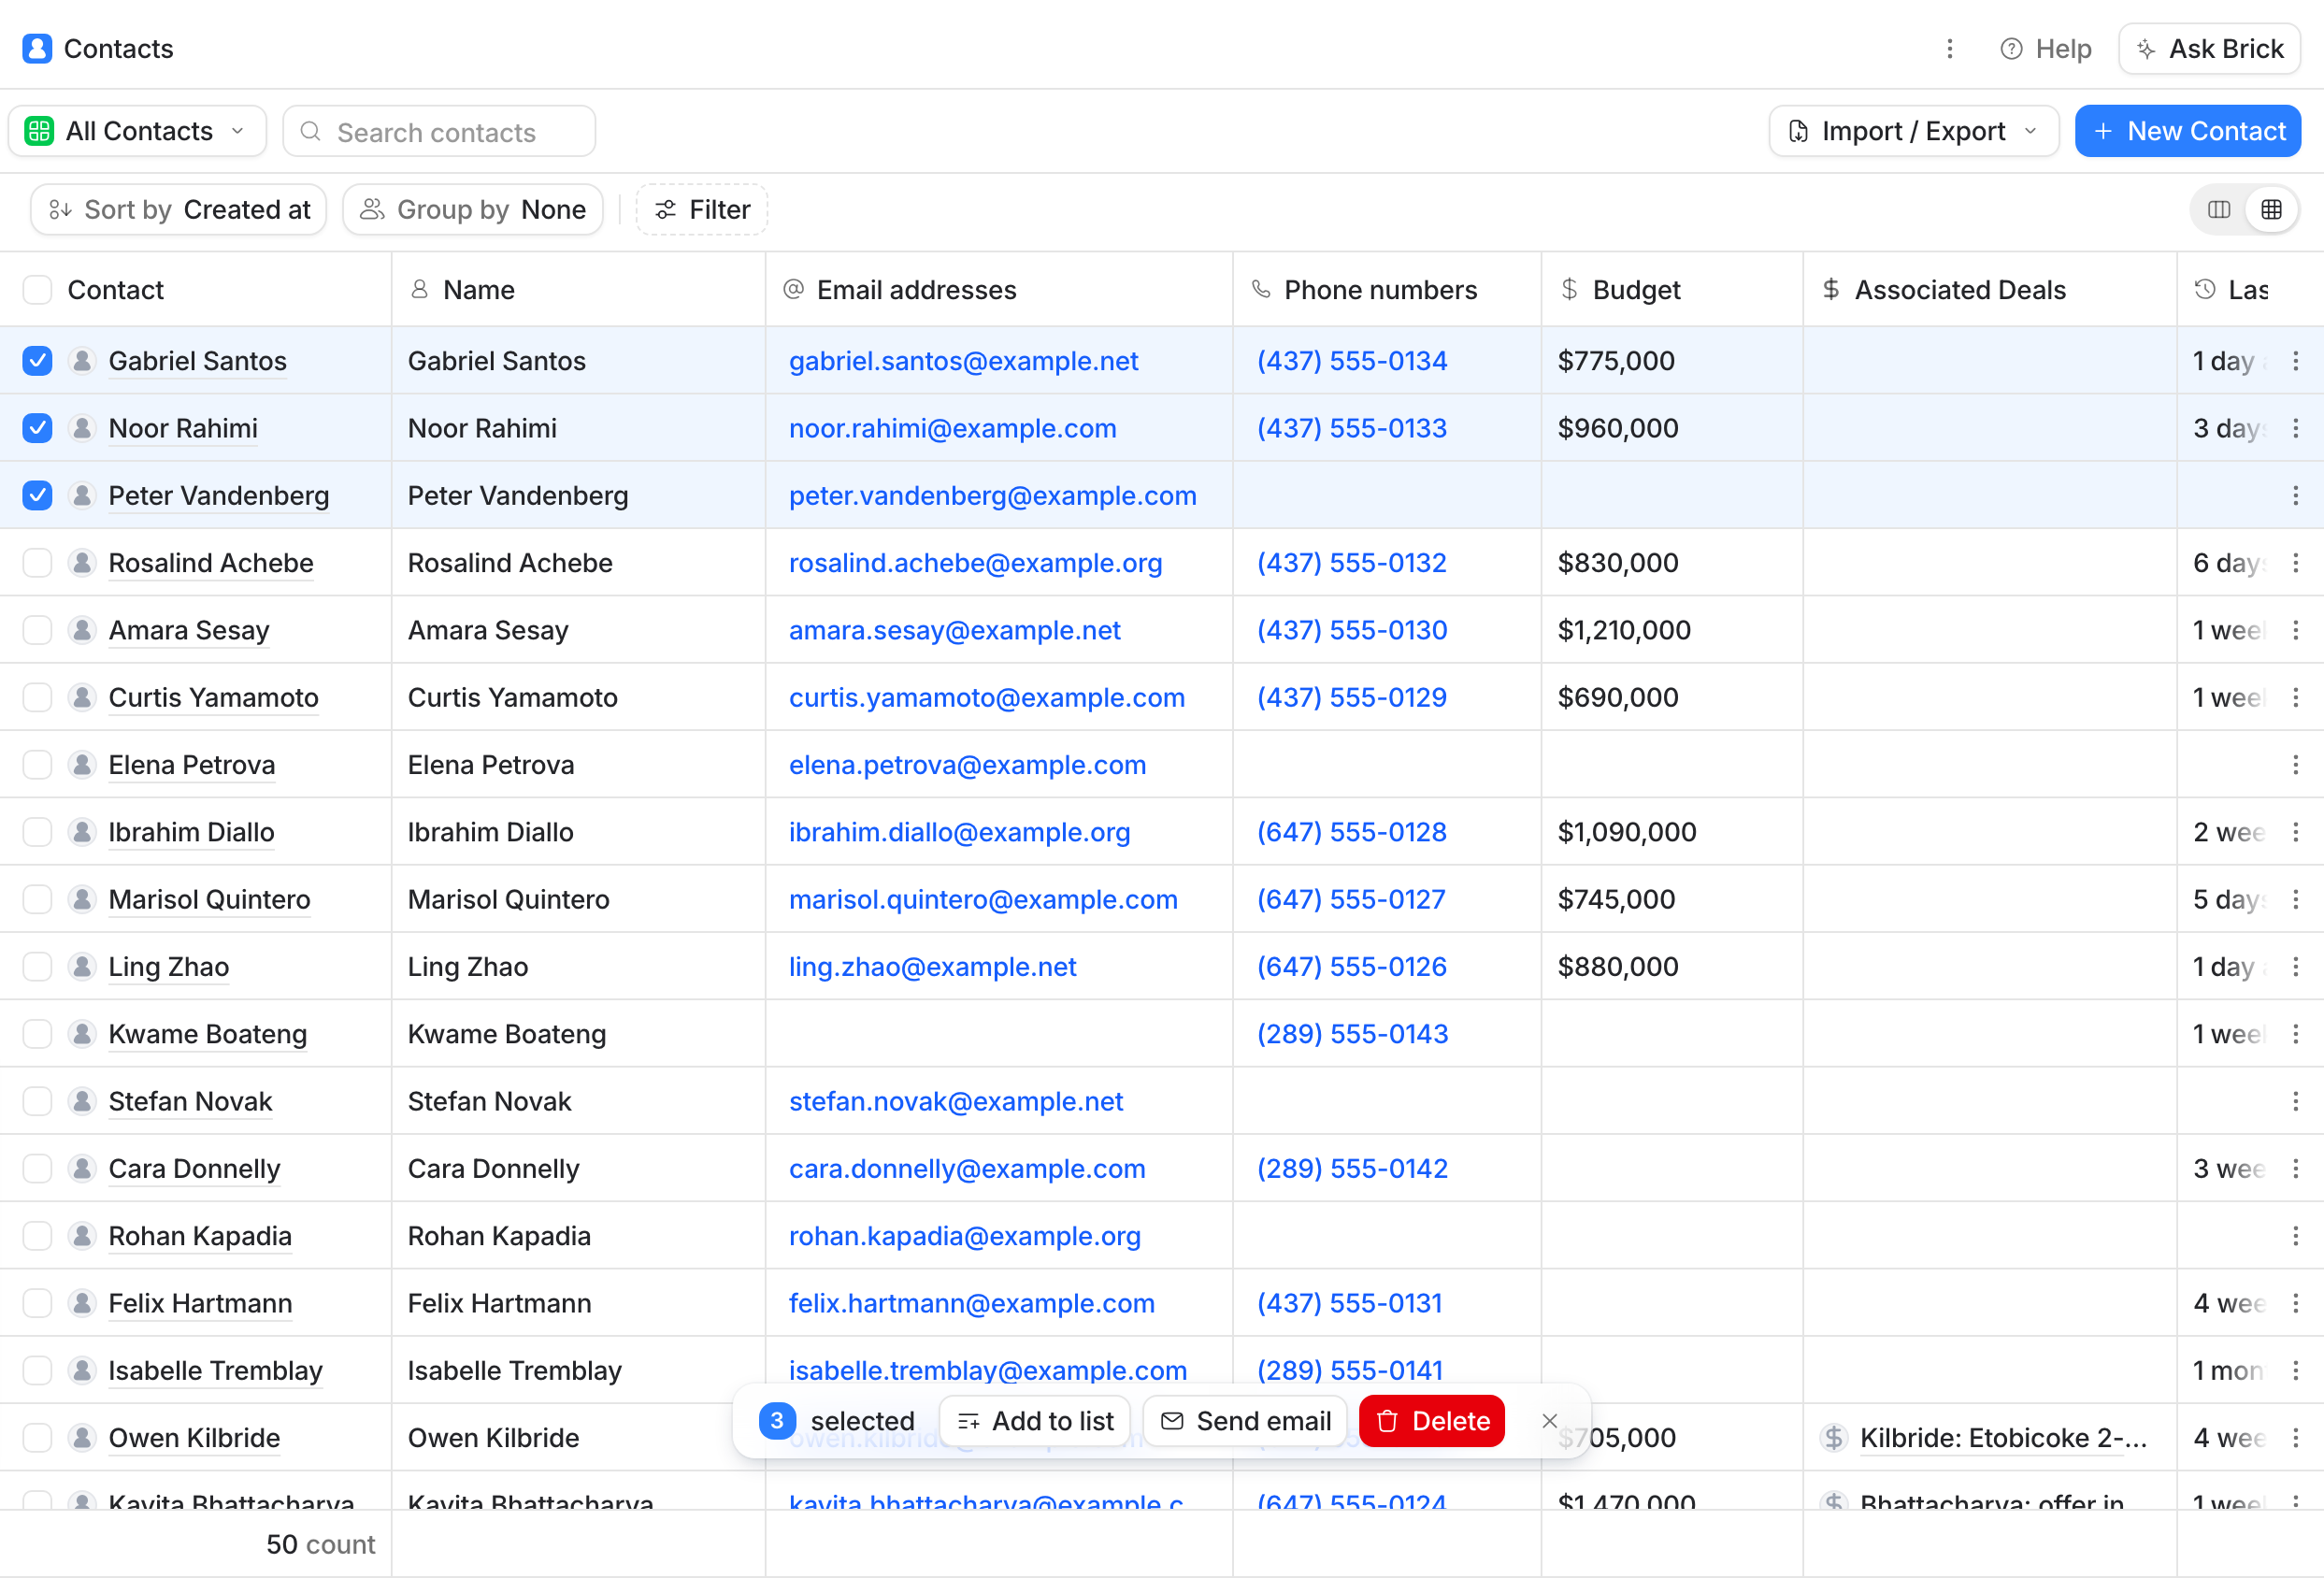This screenshot has height=1578, width=2324.
Task: Open Ask Brick assistant
Action: coord(2208,48)
